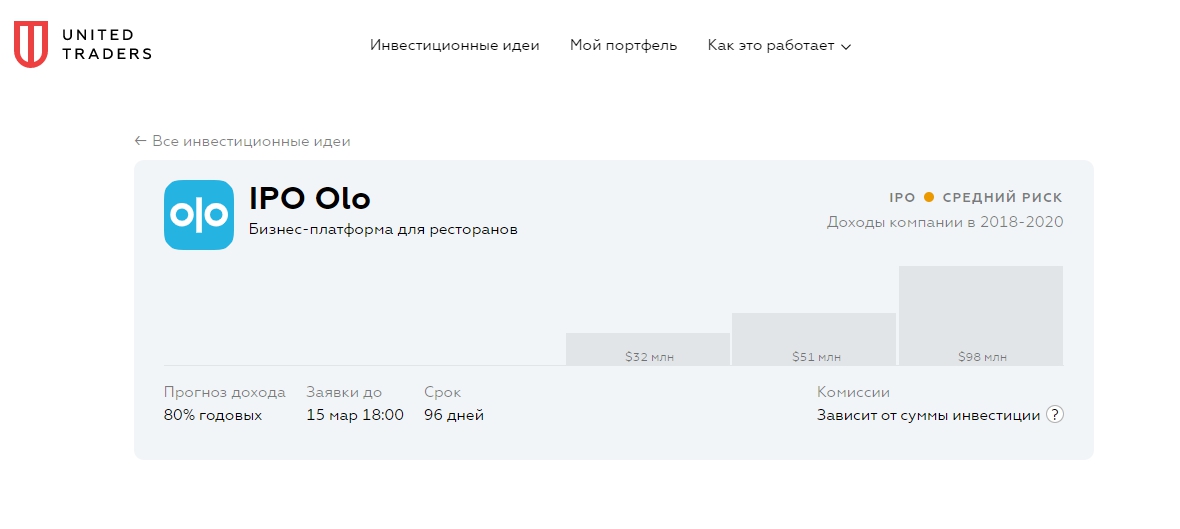Open Инвестиционные идеи menu item
This screenshot has height=529, width=1180.
click(455, 45)
